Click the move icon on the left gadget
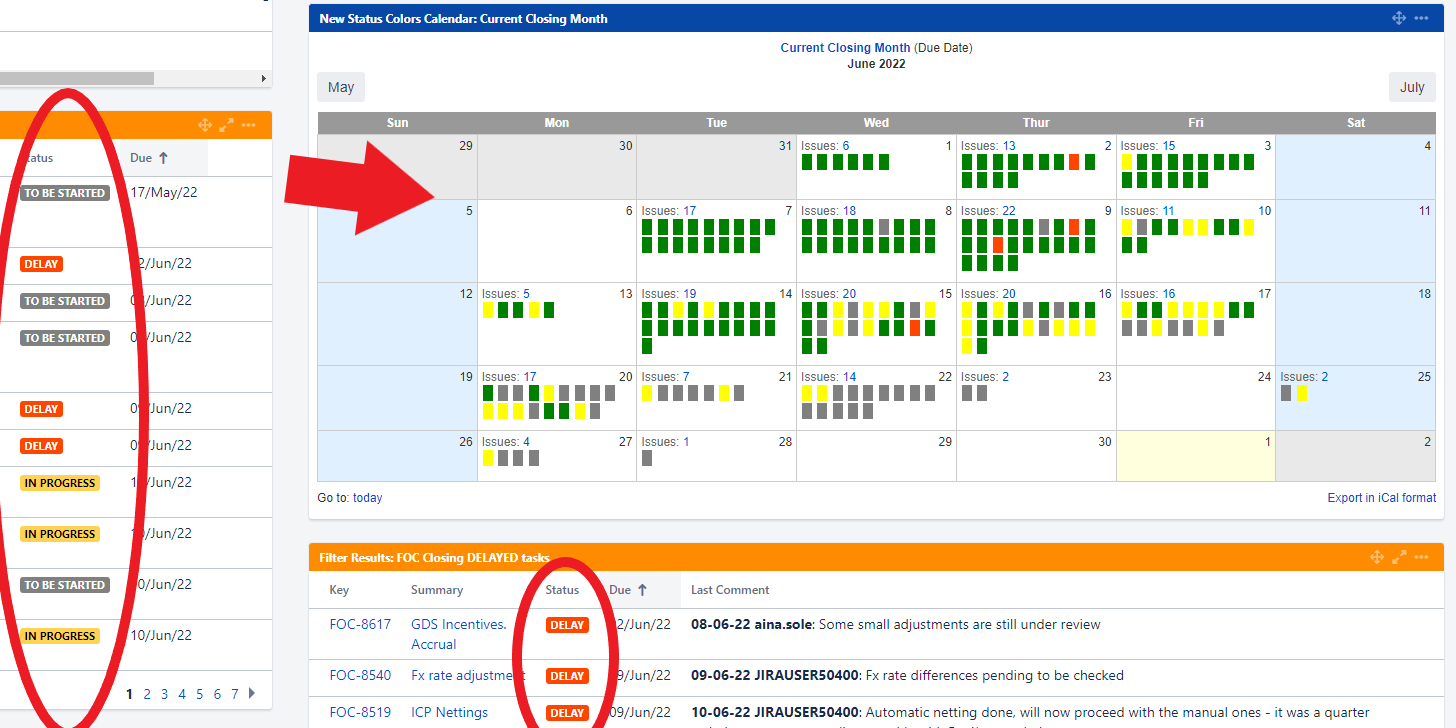This screenshot has height=728, width=1456. point(205,125)
